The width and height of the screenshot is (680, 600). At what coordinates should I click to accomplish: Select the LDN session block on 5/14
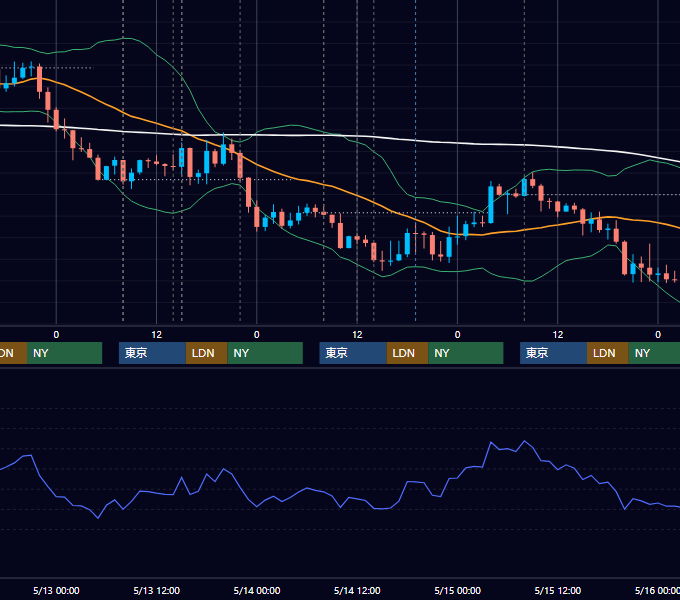[x=407, y=353]
